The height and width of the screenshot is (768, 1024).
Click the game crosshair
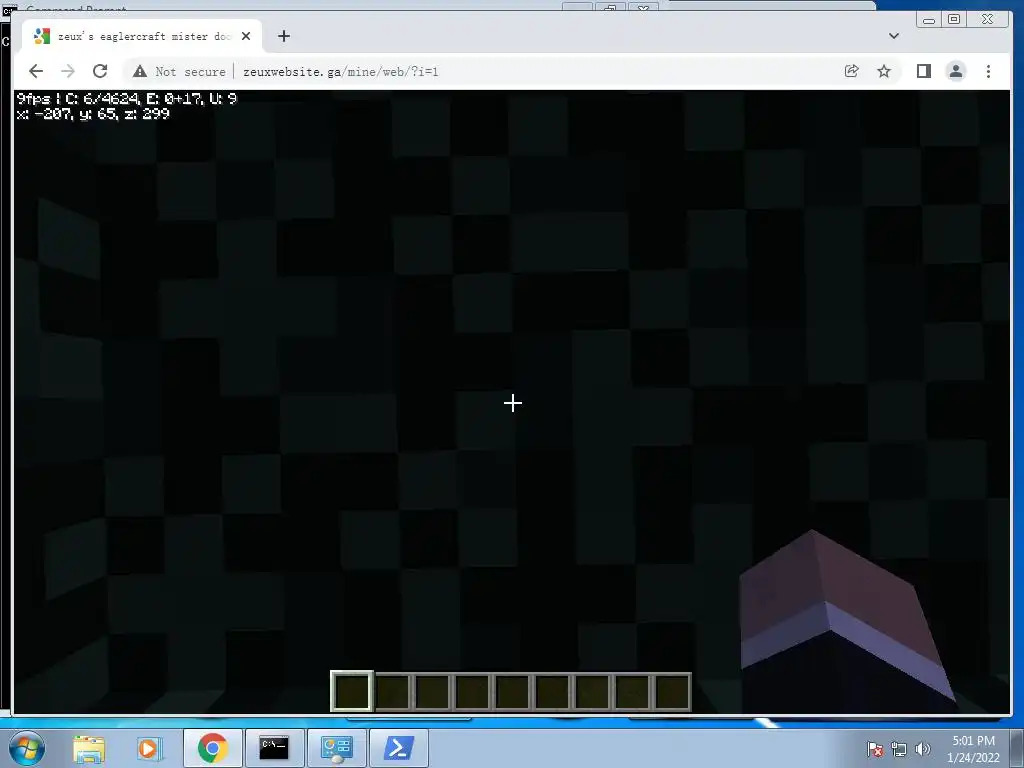pos(513,403)
